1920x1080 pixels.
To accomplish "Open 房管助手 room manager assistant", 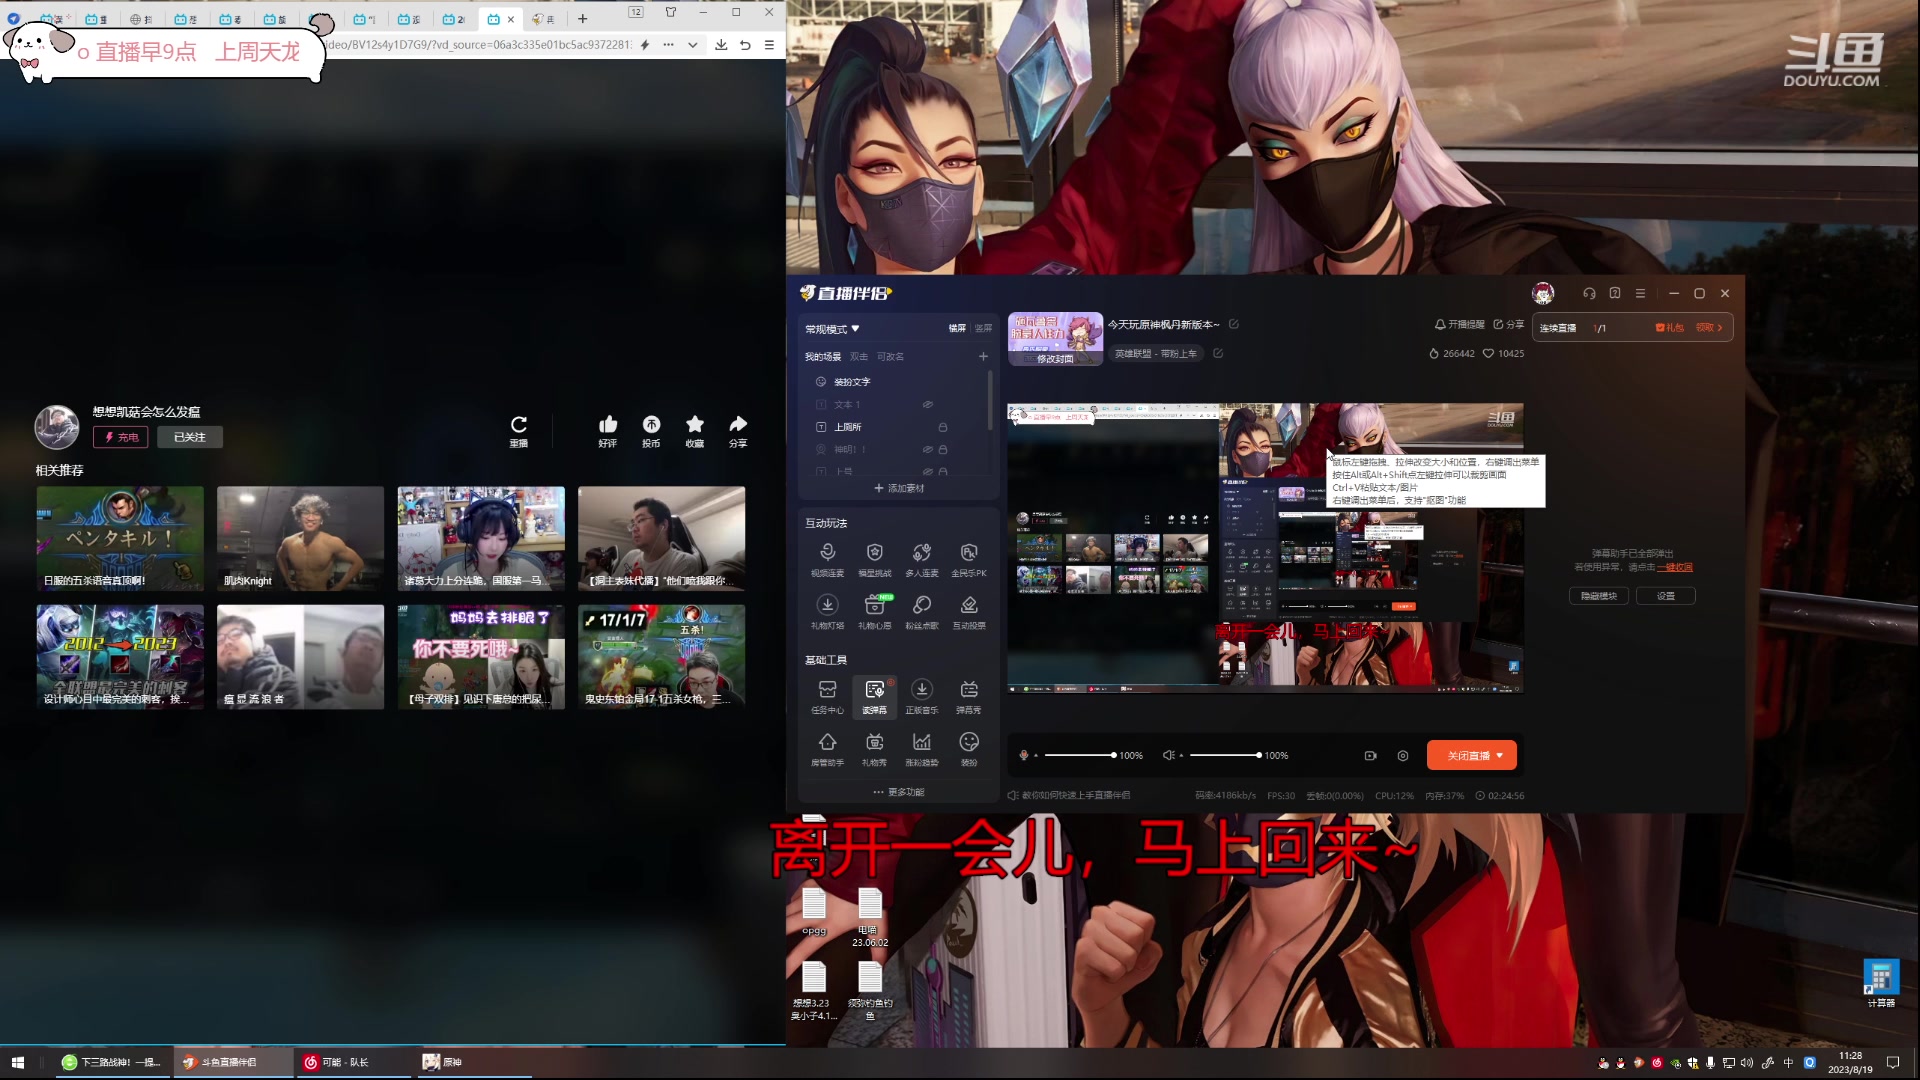I will tap(827, 749).
